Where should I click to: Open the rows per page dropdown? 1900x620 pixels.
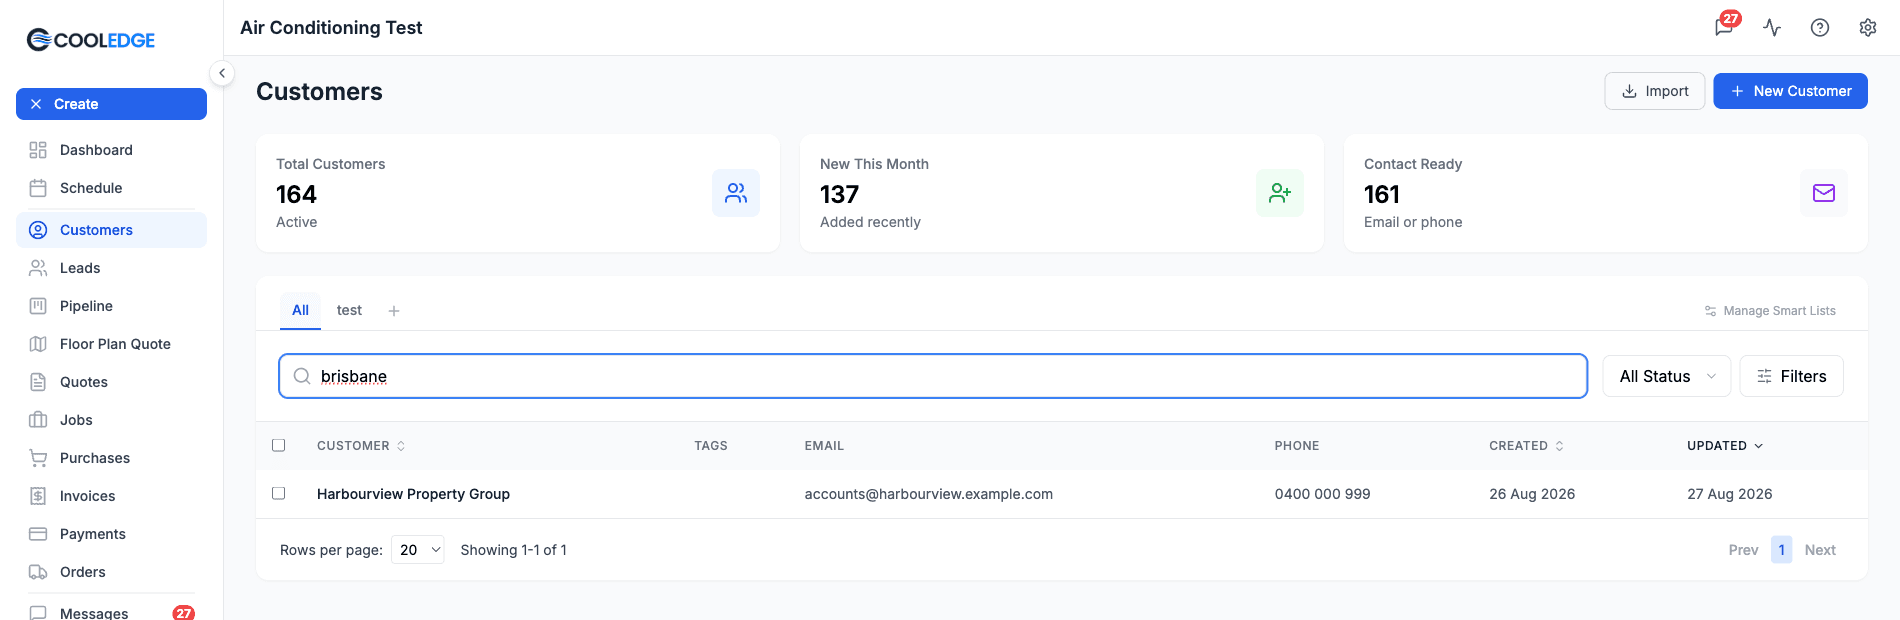coord(418,550)
